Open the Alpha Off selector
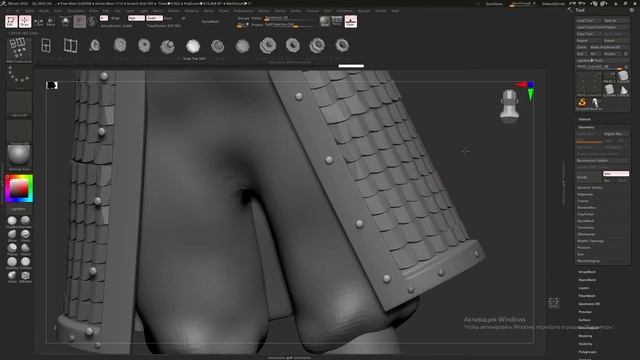This screenshot has height=360, width=640. 19,104
